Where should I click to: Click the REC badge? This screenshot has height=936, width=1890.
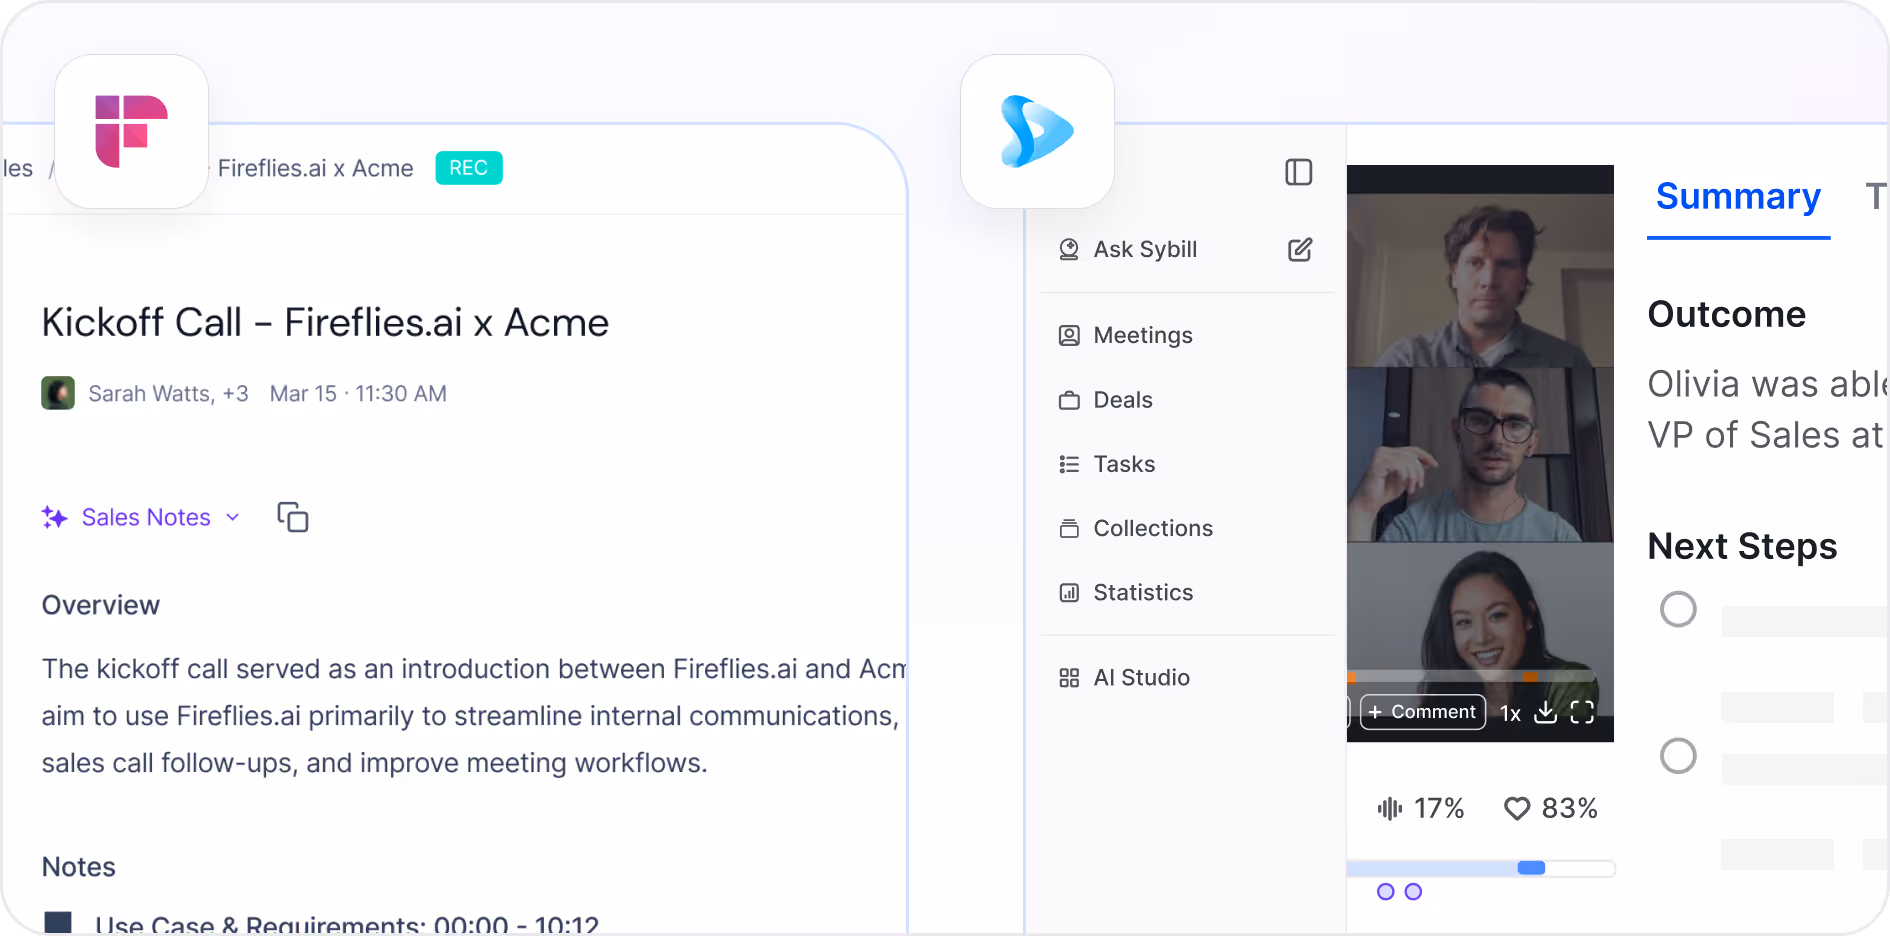[469, 168]
